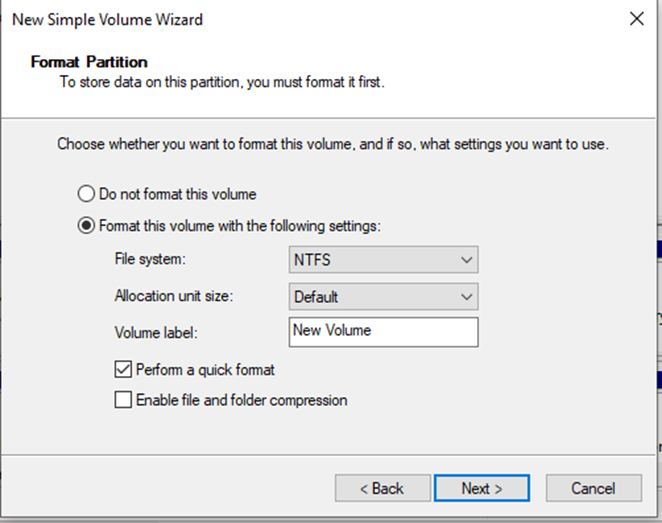This screenshot has width=662, height=523.
Task: Choose "Format this volume with the following settings"
Action: [x=87, y=226]
